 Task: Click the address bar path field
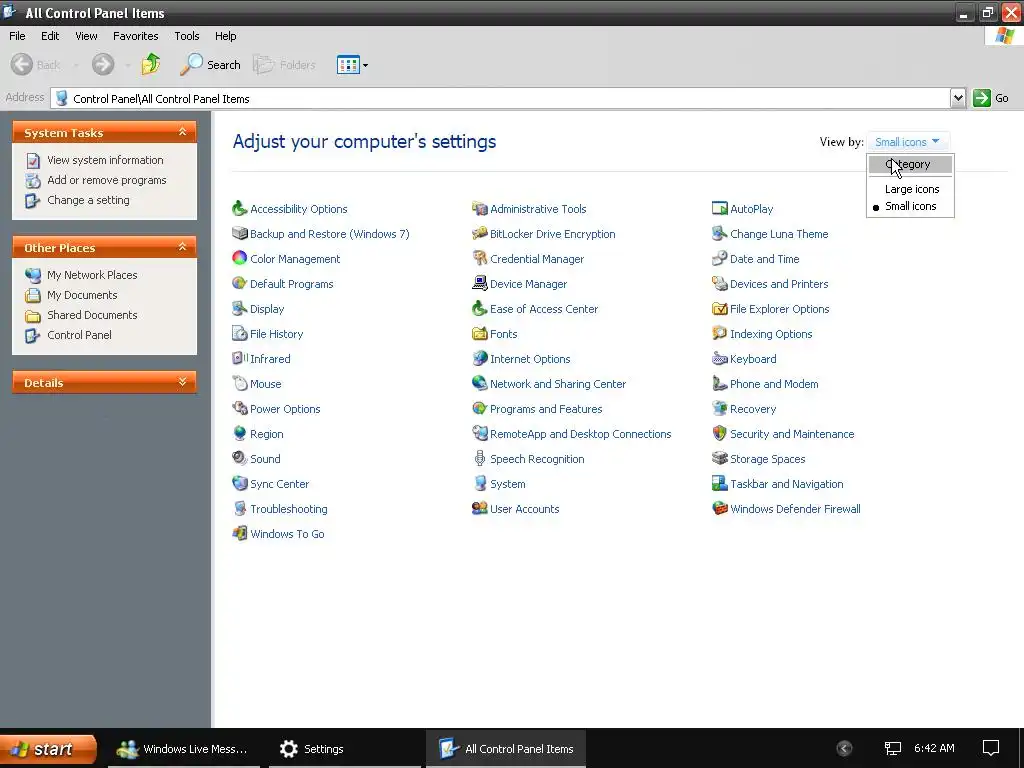[x=500, y=99]
